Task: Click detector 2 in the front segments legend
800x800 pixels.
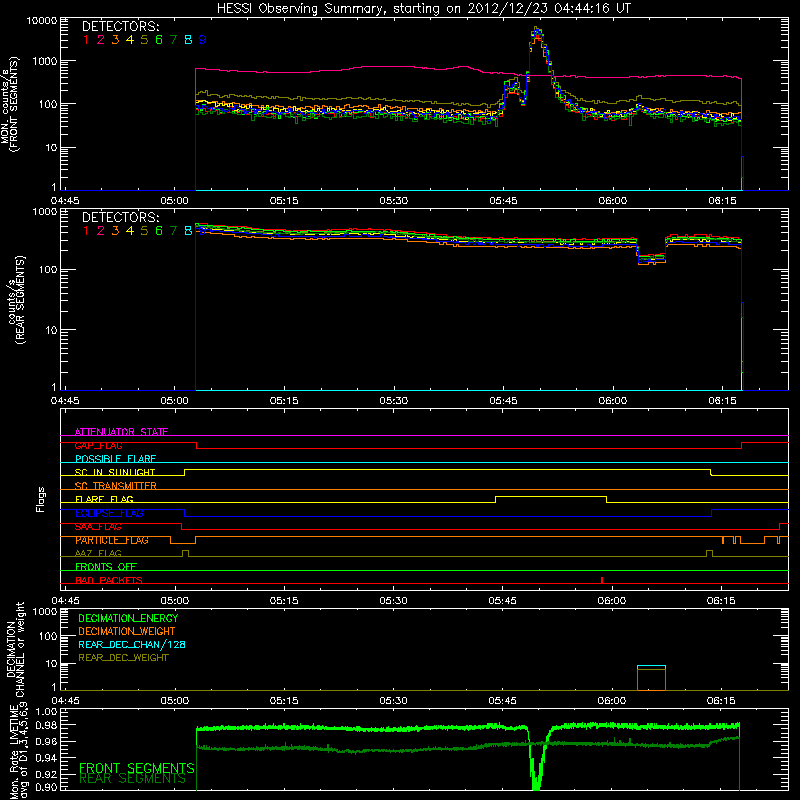Action: pyautogui.click(x=101, y=40)
